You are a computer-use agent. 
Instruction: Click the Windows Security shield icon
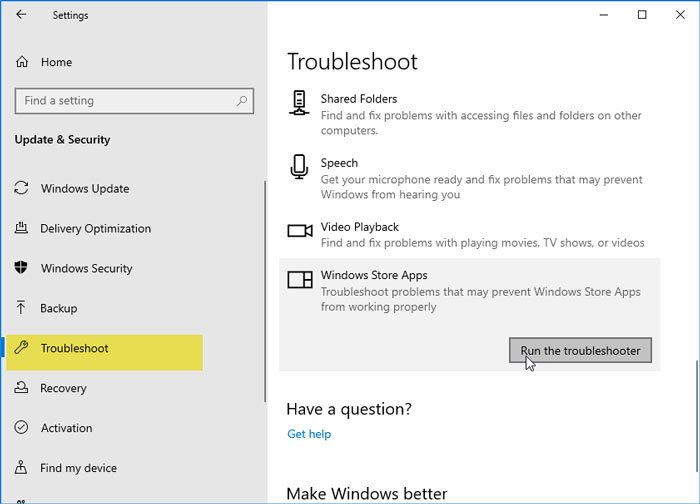coord(21,268)
